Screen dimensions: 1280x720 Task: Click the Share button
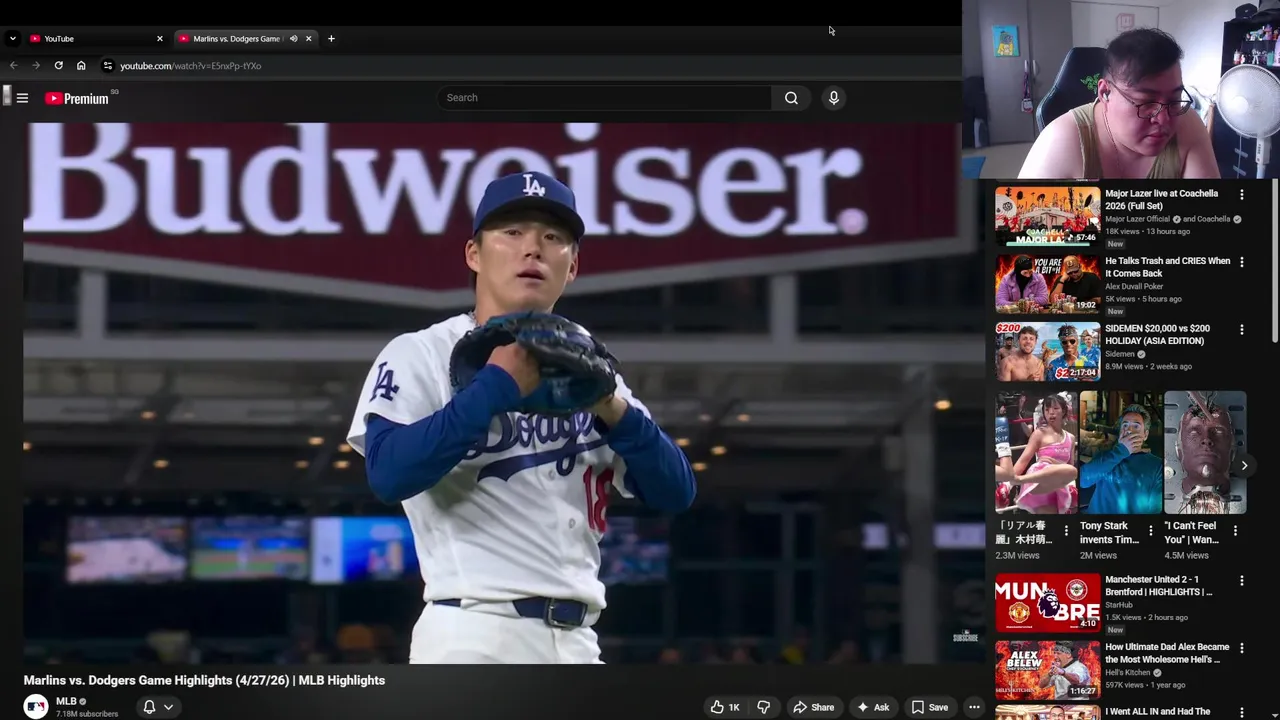(x=813, y=707)
